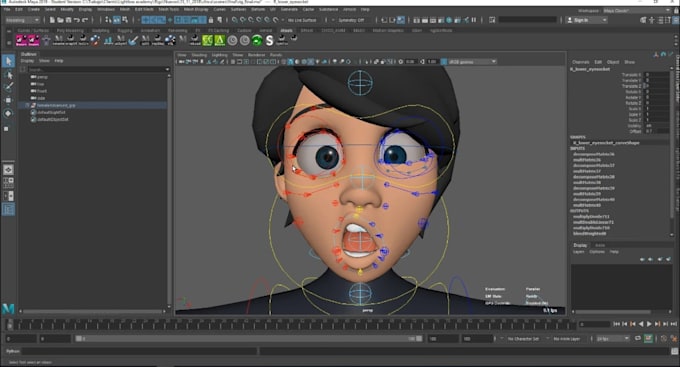Click No Live Surface field
680x367 pixels.
pyautogui.click(x=302, y=20)
